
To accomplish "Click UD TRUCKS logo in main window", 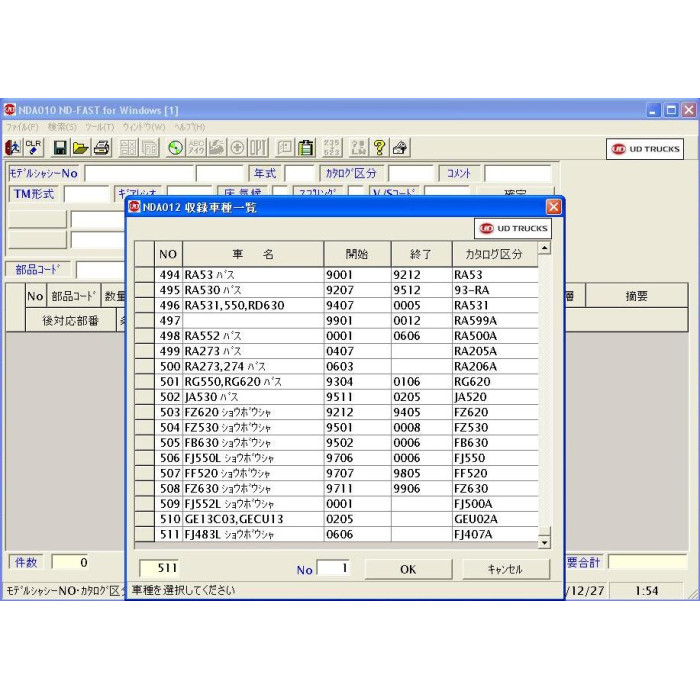I will (645, 149).
